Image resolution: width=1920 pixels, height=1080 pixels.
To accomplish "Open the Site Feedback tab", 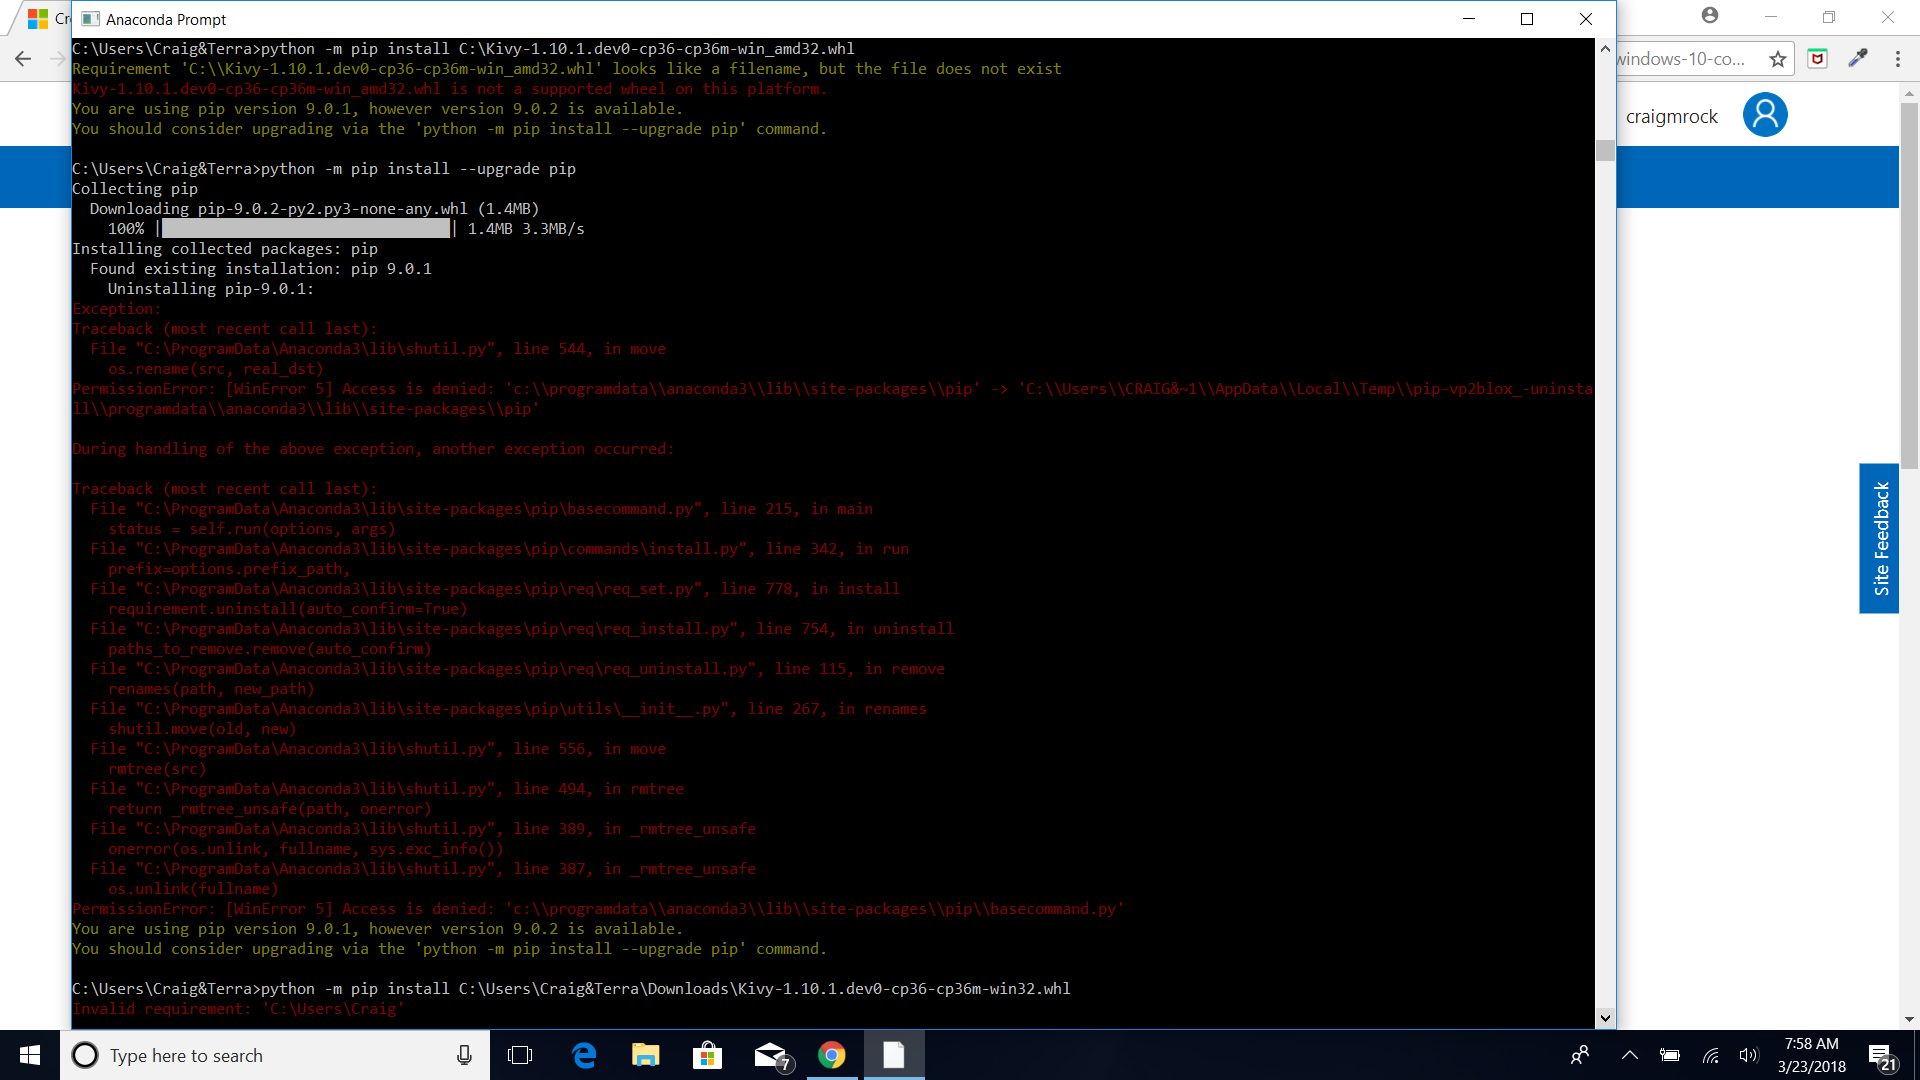I will click(1879, 538).
